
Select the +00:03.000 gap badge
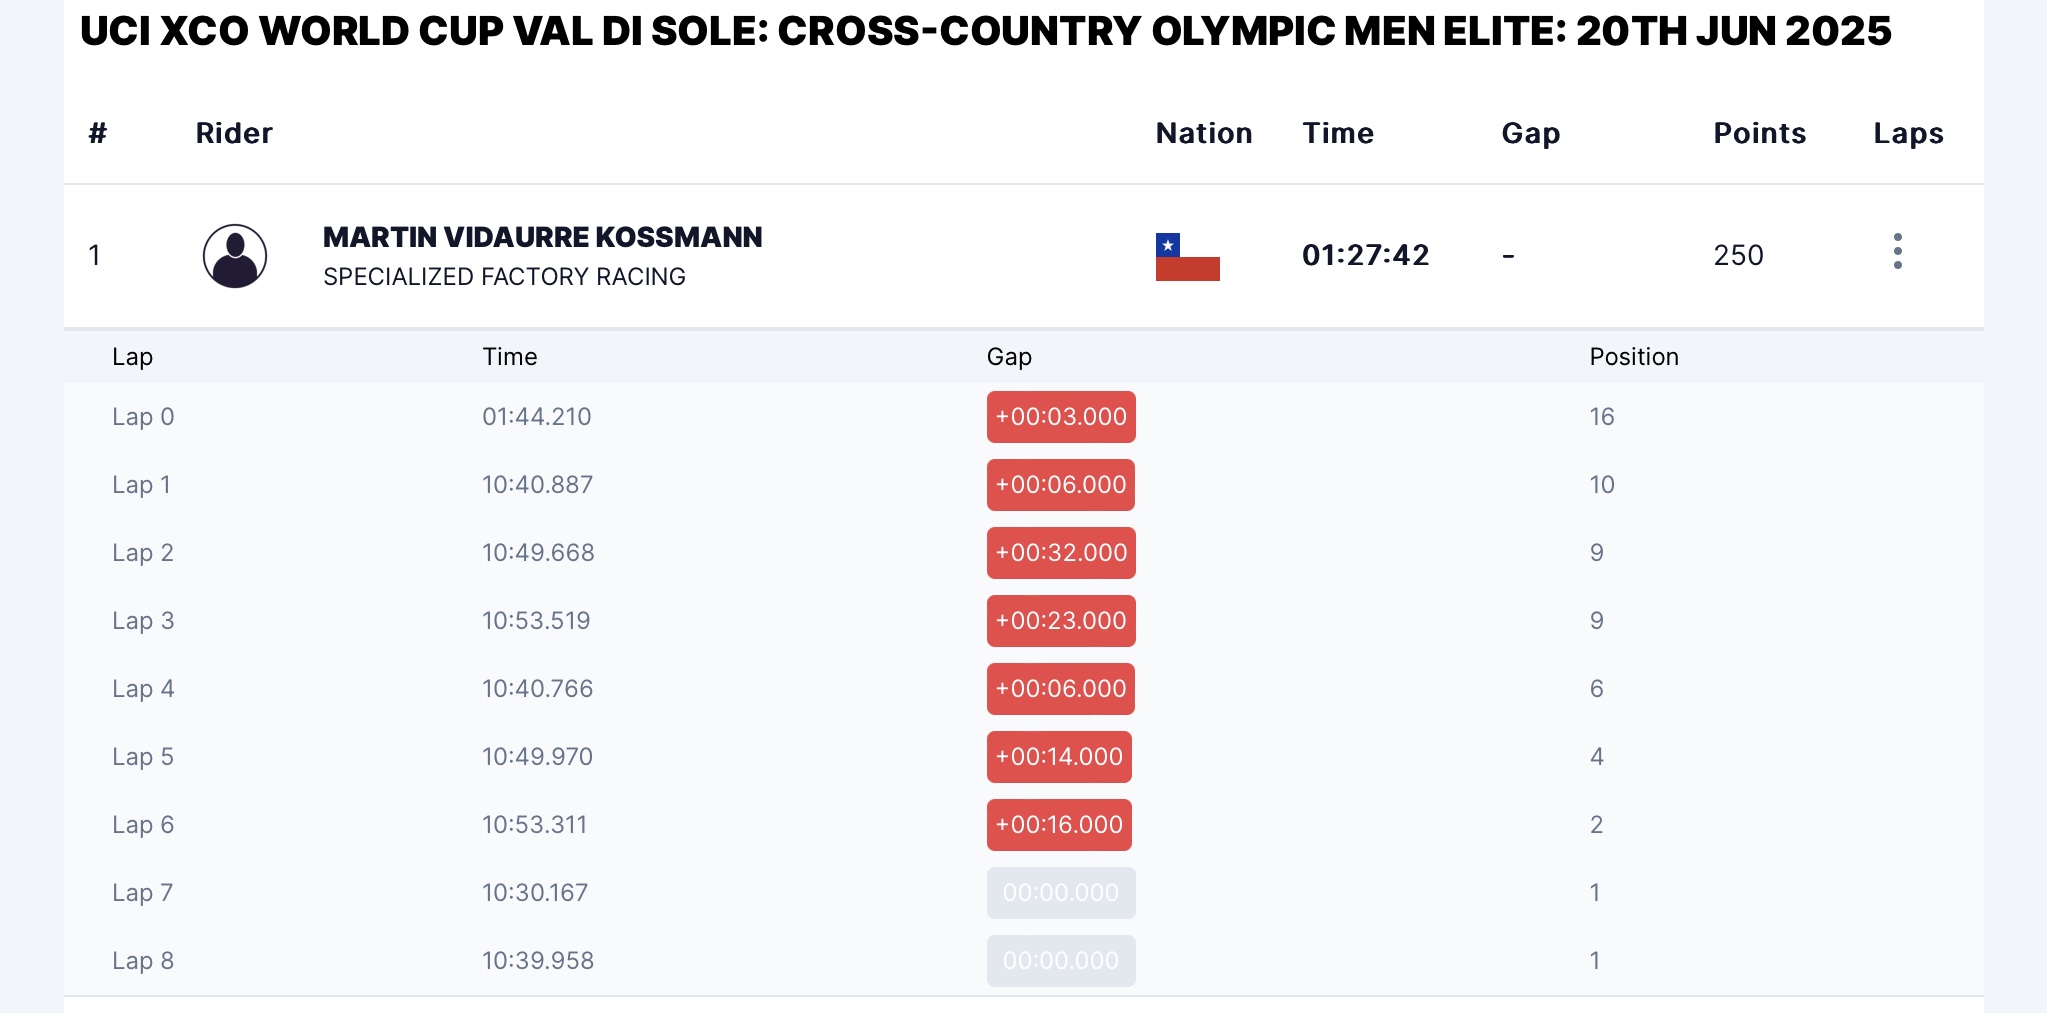click(x=1061, y=417)
